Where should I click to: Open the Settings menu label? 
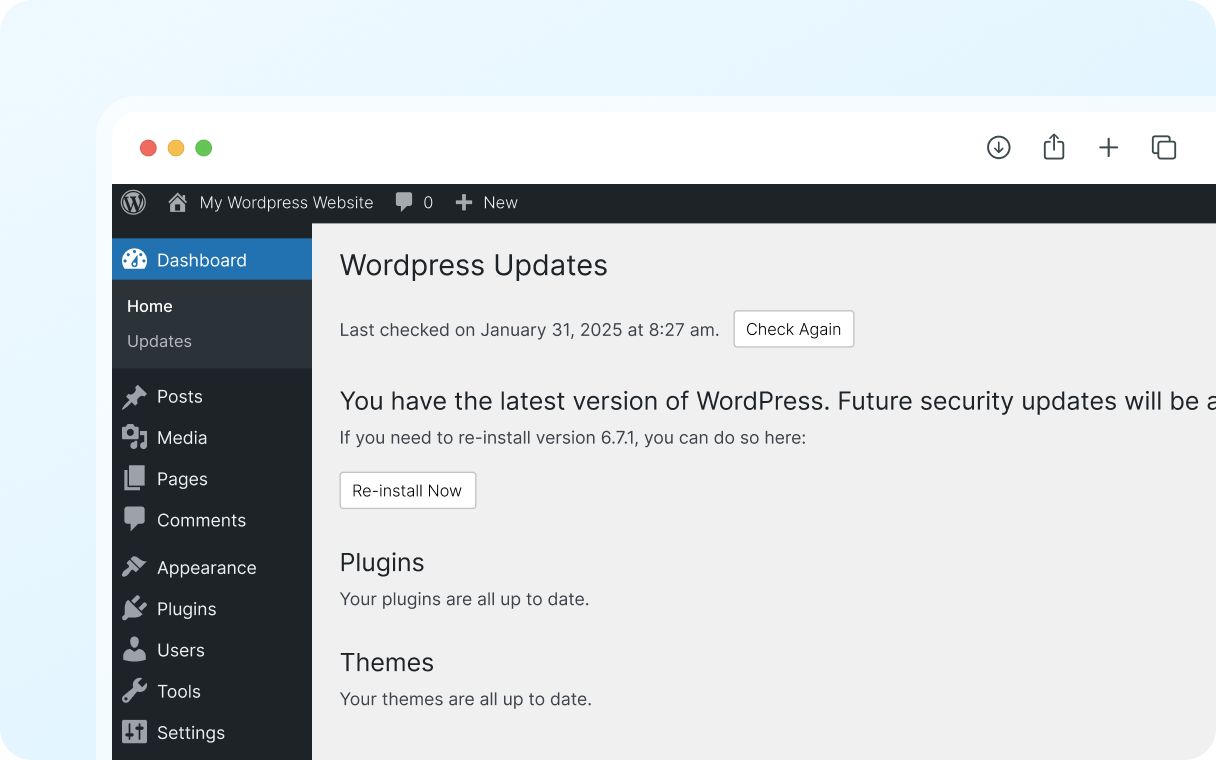[x=191, y=733]
